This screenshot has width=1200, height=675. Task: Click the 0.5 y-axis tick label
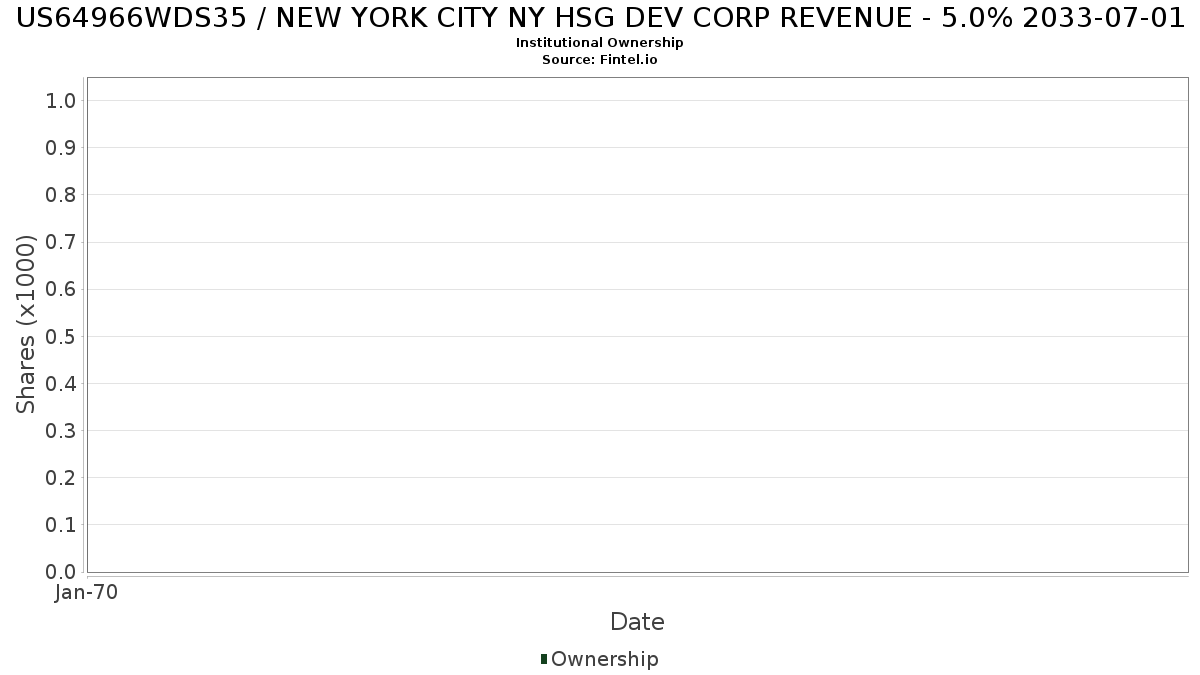61,336
